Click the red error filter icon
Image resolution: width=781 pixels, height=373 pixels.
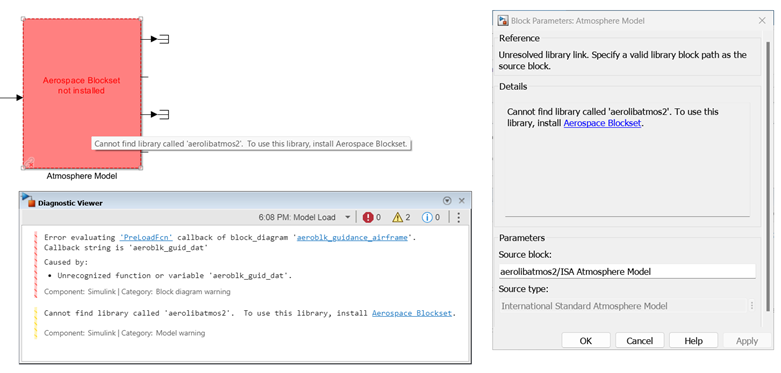(368, 217)
